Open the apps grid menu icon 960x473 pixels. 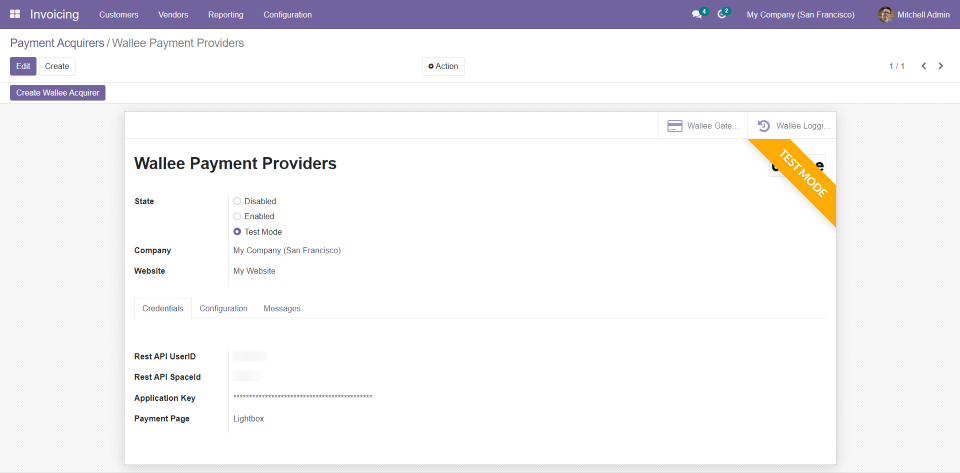coord(15,14)
